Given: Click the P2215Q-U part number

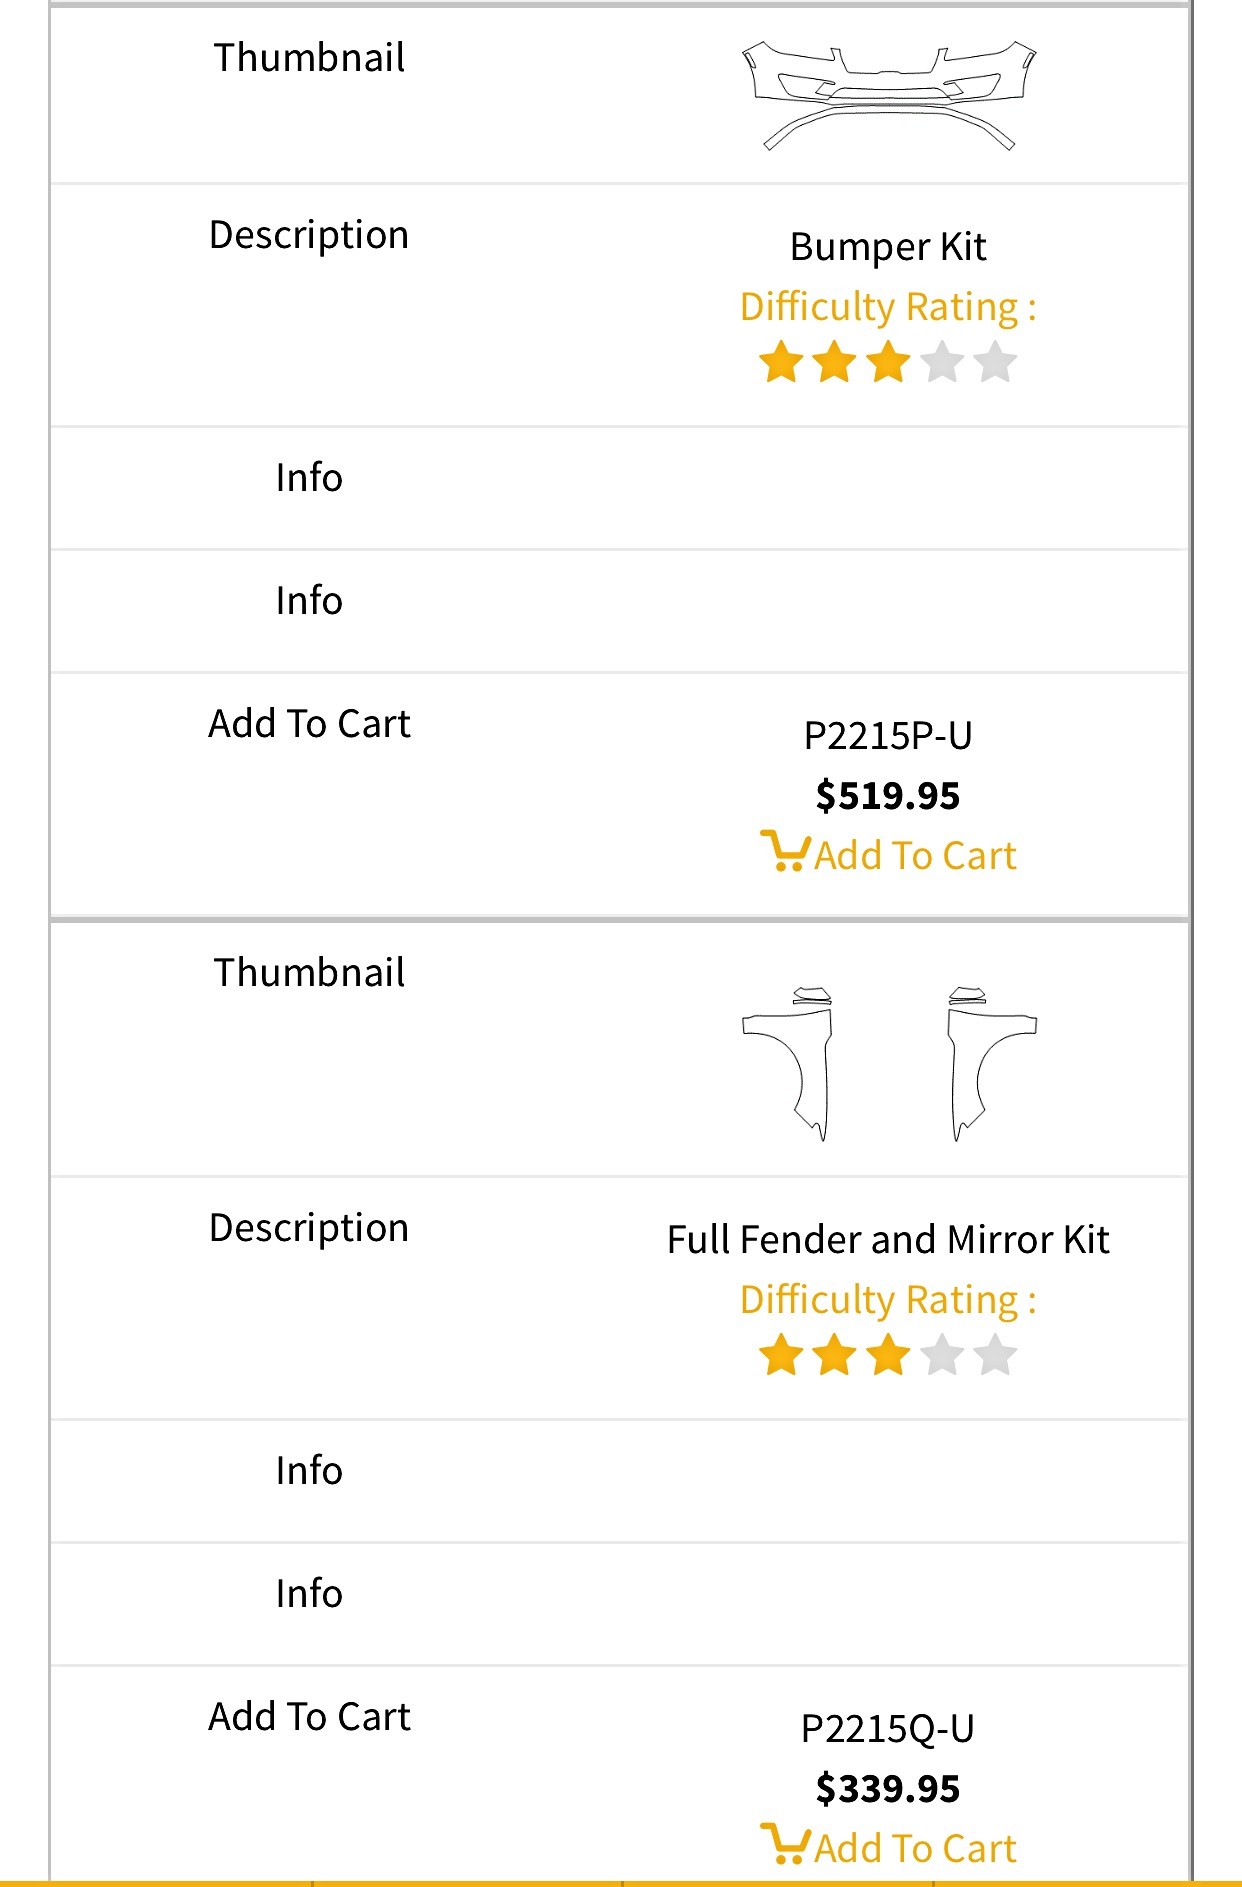Looking at the screenshot, I should 888,1729.
